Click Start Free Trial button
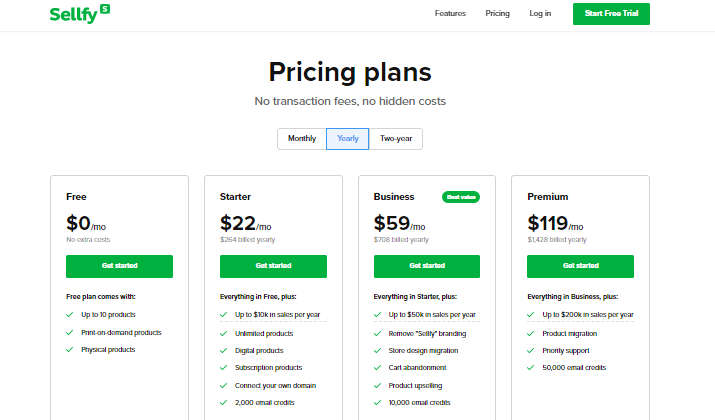 [x=611, y=14]
